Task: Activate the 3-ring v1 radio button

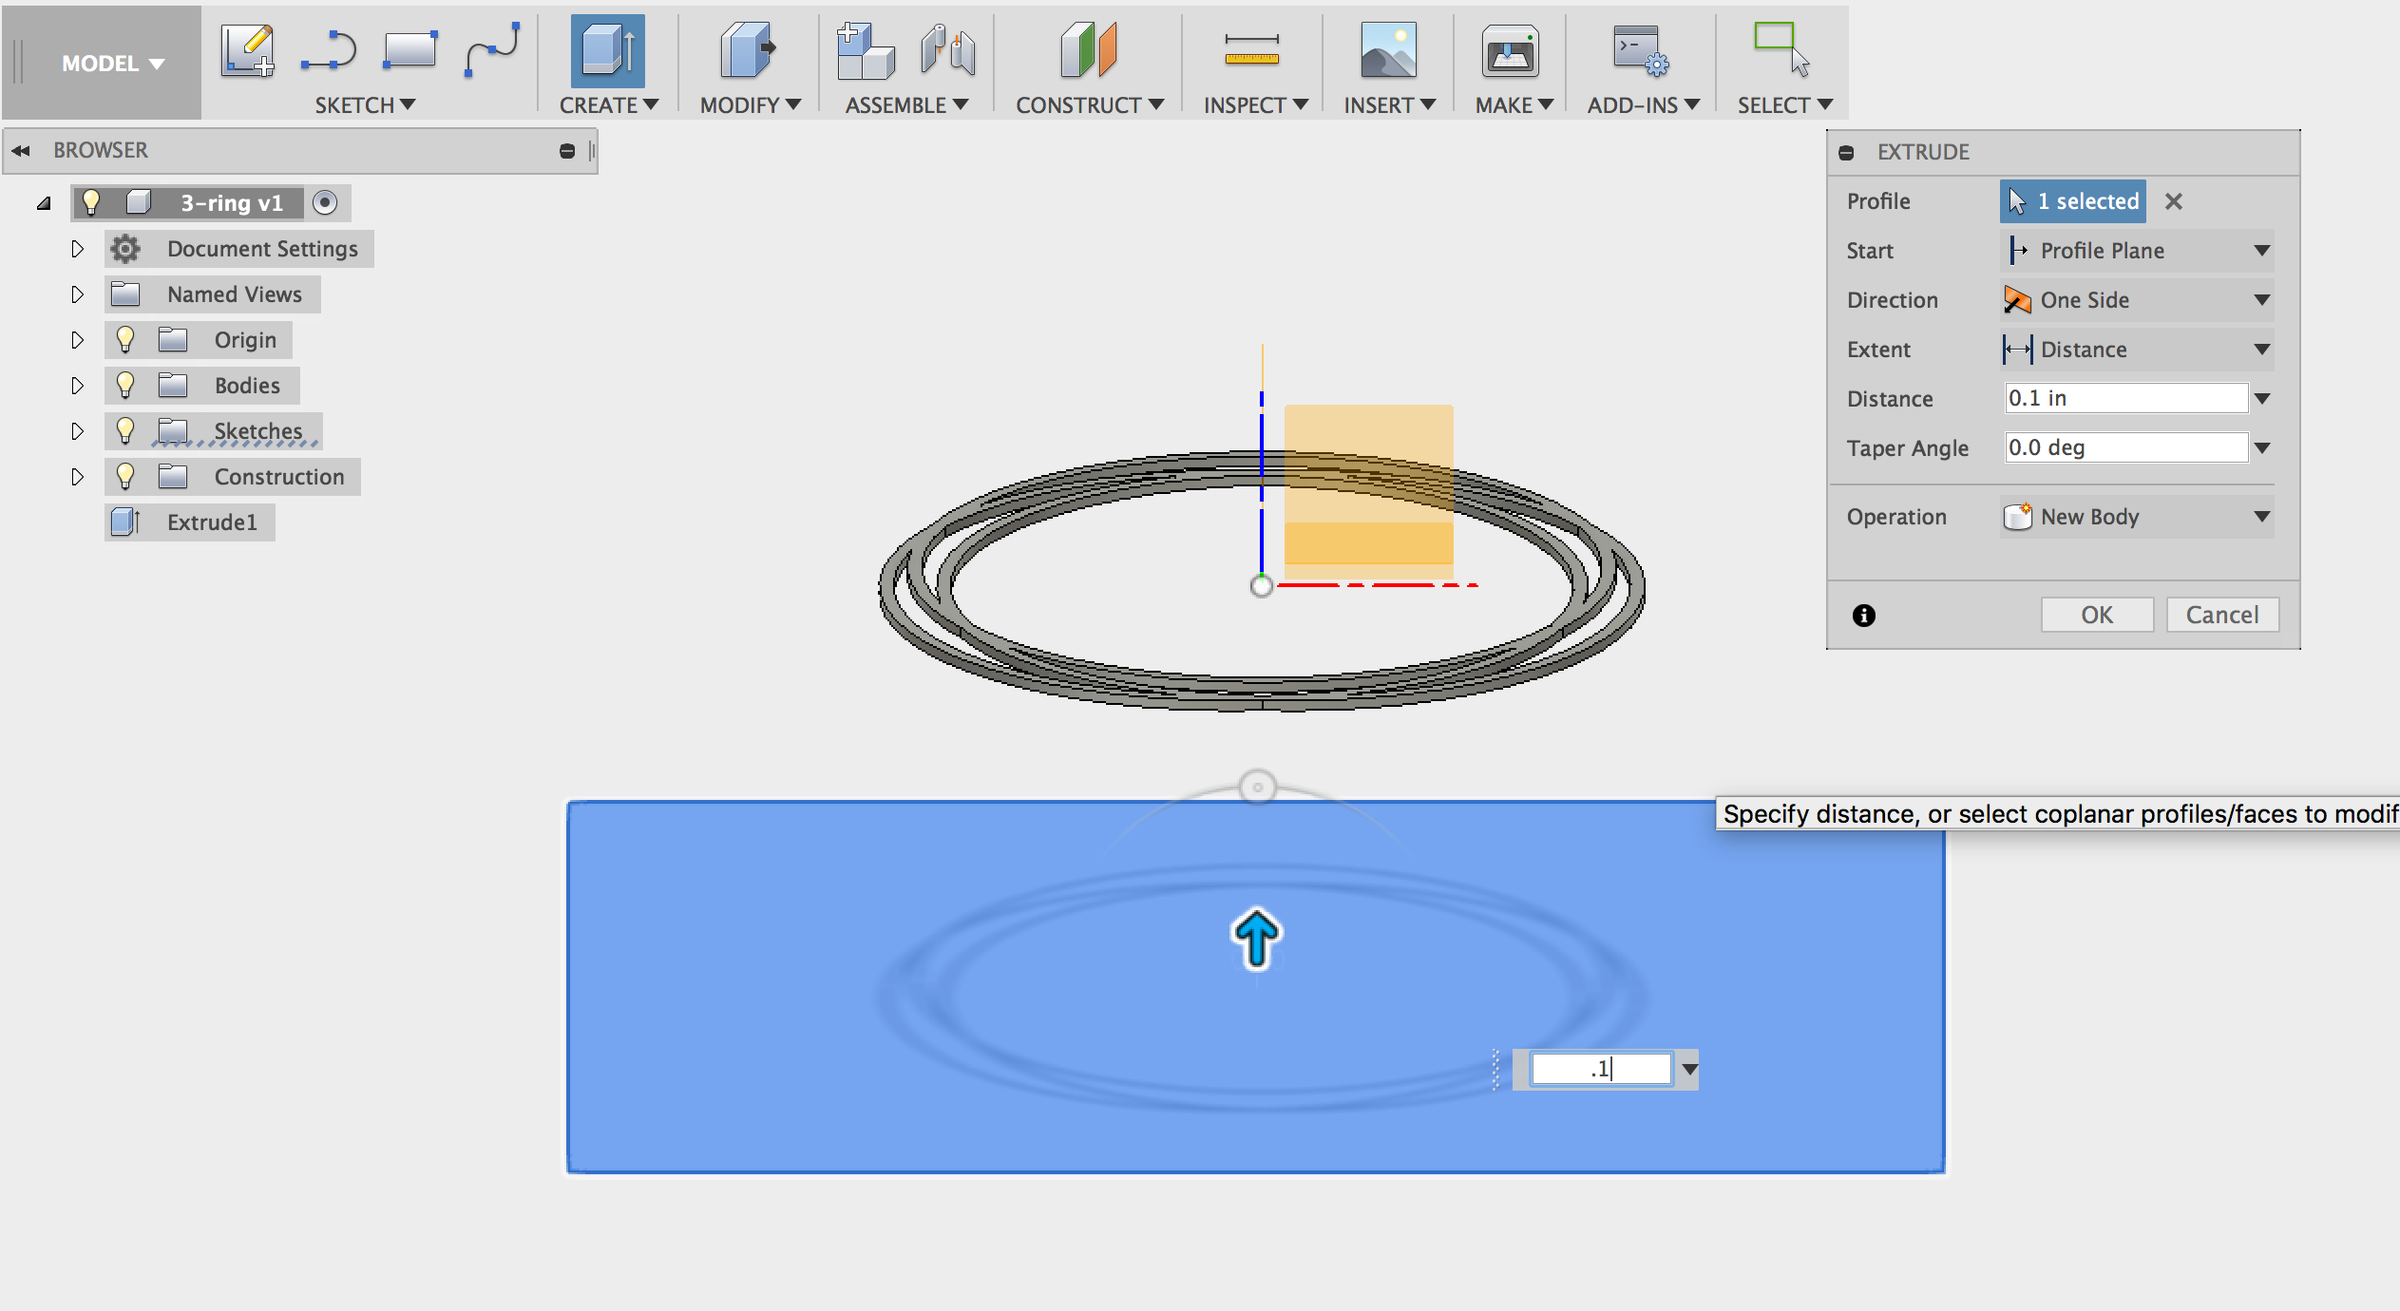Action: click(x=325, y=203)
